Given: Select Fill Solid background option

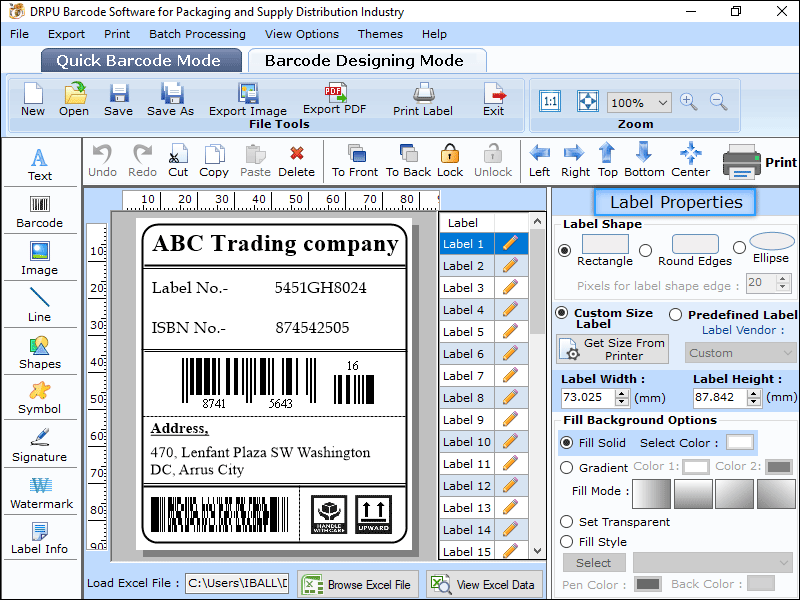Looking at the screenshot, I should (567, 443).
